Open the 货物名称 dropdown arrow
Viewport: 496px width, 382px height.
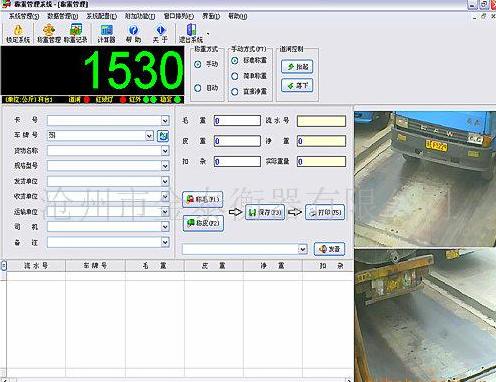click(165, 151)
